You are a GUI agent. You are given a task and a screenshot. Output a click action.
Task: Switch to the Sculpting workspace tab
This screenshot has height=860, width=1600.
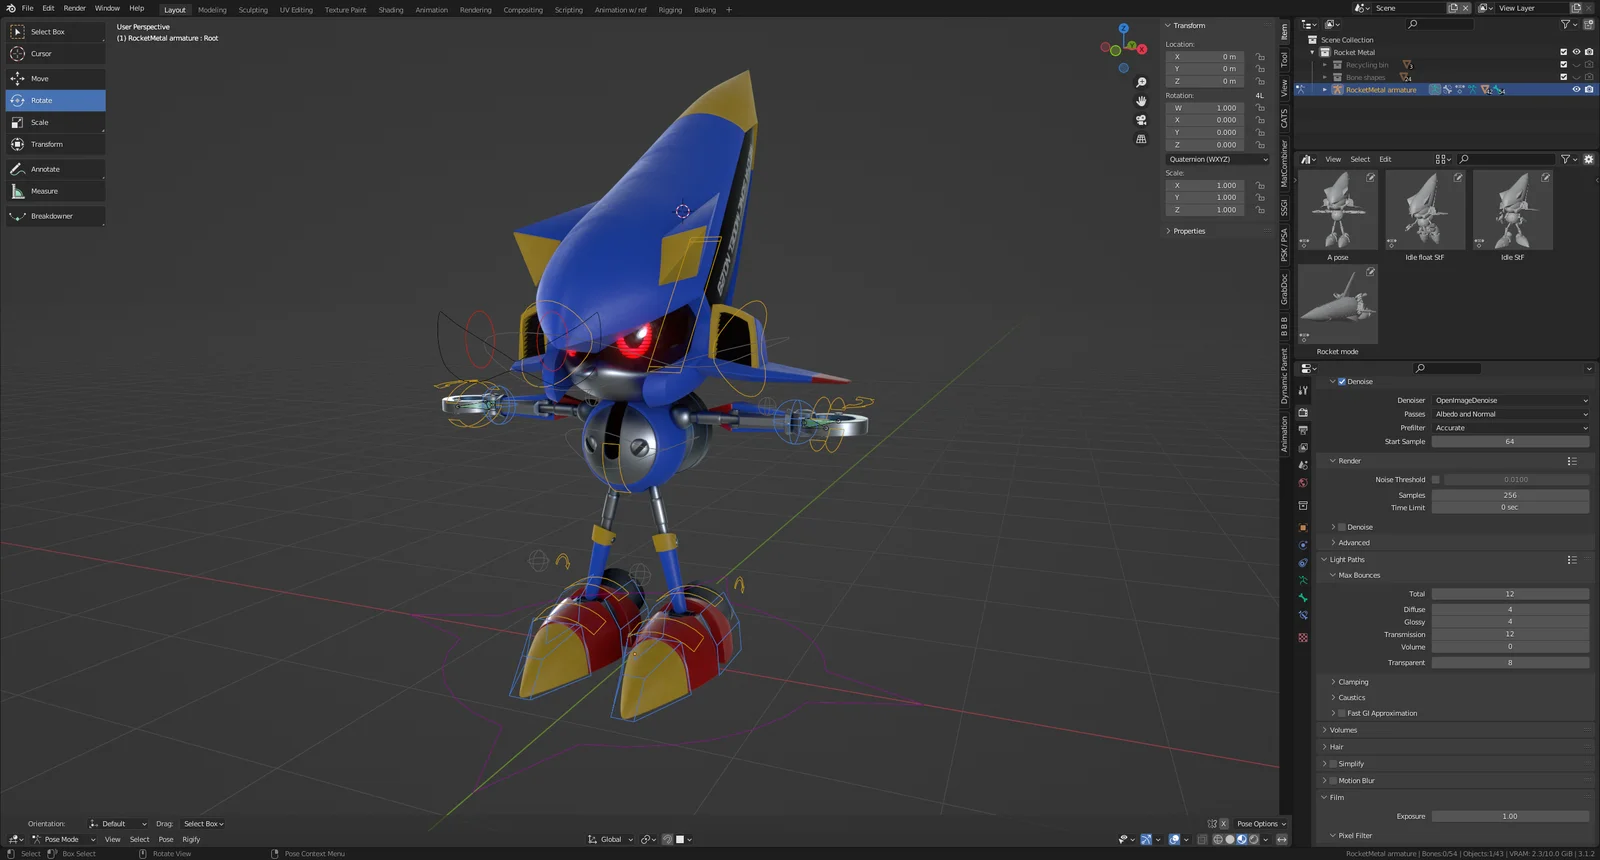253,10
